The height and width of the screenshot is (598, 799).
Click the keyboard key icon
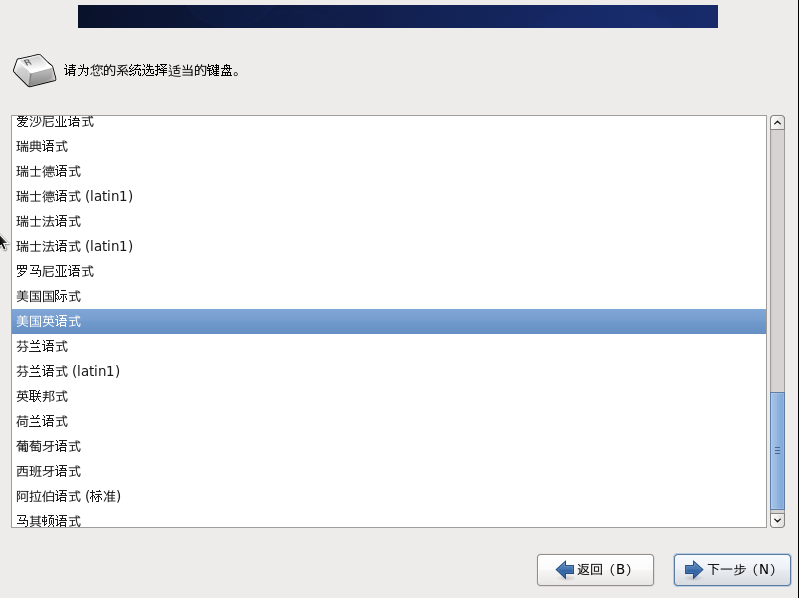(x=35, y=70)
